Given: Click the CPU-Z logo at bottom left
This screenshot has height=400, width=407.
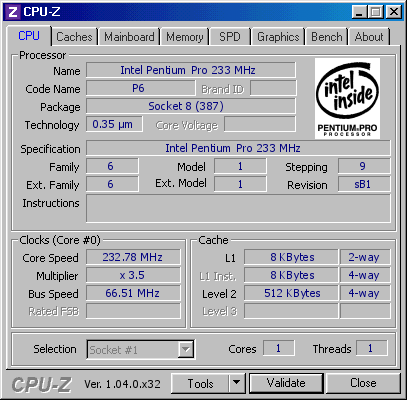Looking at the screenshot, I should click(x=41, y=384).
